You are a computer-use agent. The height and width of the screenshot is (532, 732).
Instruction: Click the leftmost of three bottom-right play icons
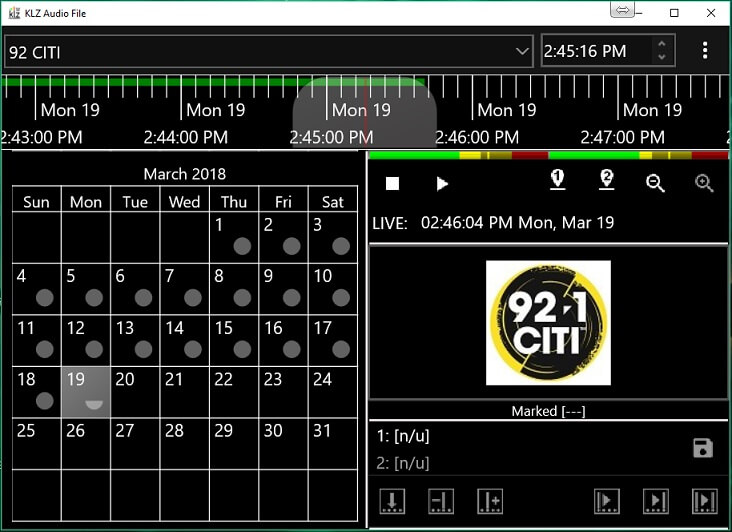click(x=606, y=501)
